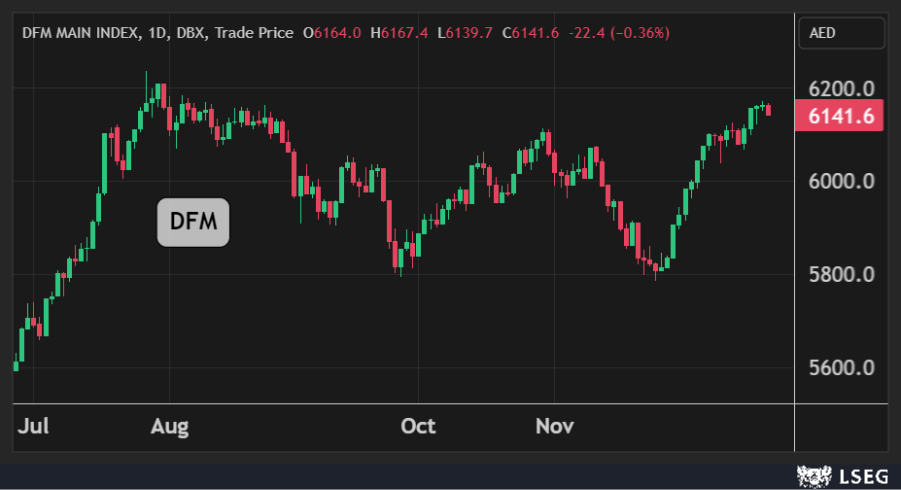Click the Nov label on time axis
The height and width of the screenshot is (490, 901).
(x=554, y=426)
